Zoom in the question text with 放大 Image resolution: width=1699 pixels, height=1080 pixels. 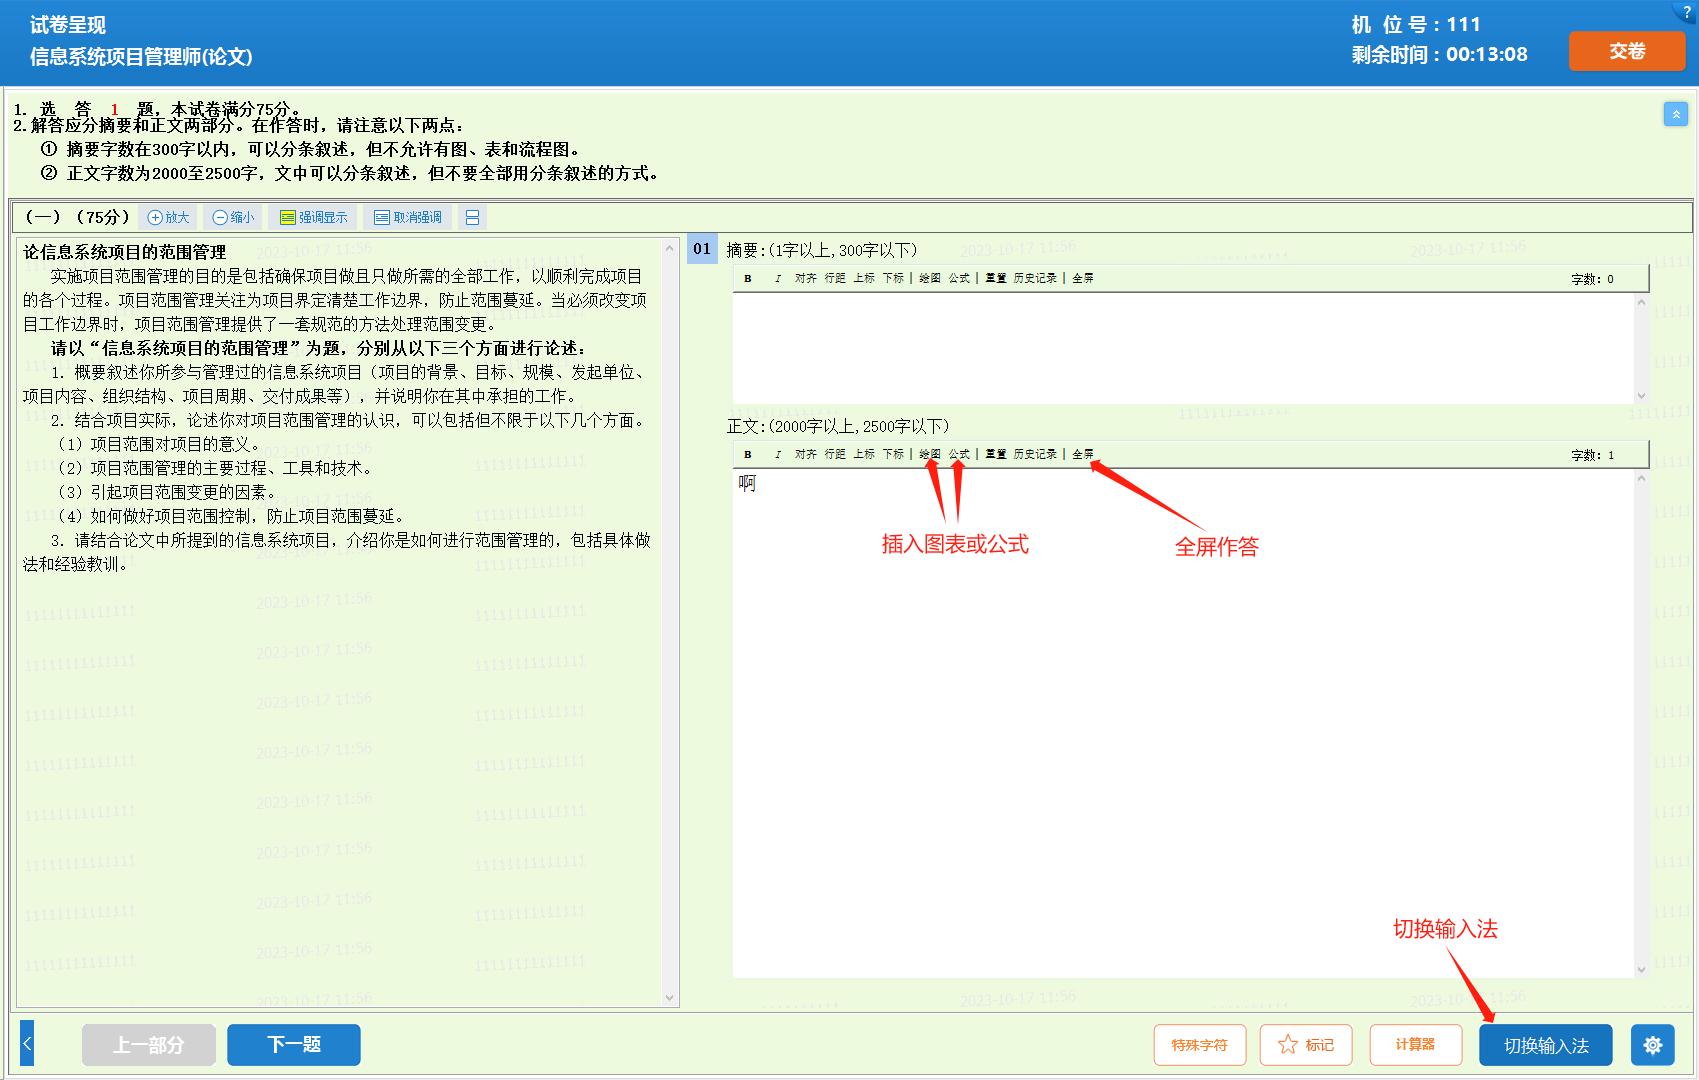(168, 217)
